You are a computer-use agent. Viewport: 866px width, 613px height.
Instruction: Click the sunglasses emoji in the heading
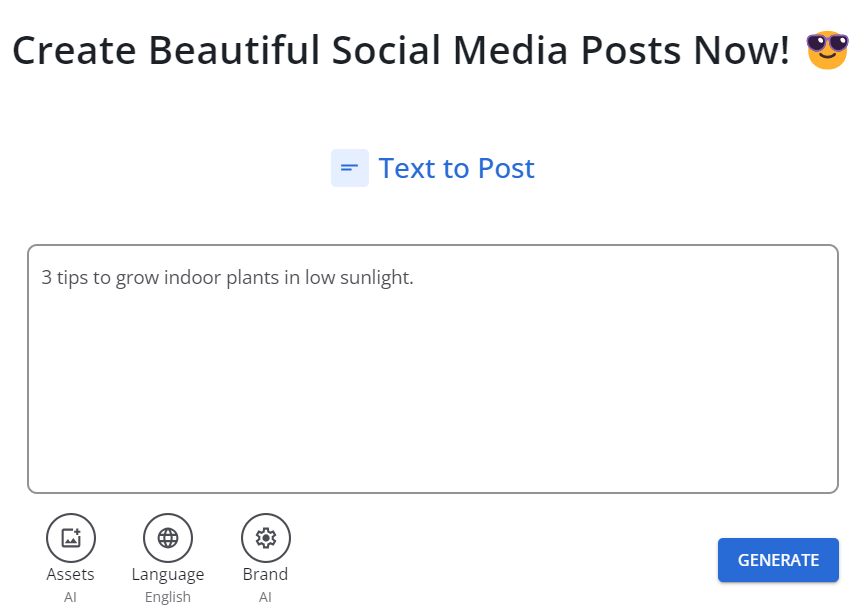827,50
